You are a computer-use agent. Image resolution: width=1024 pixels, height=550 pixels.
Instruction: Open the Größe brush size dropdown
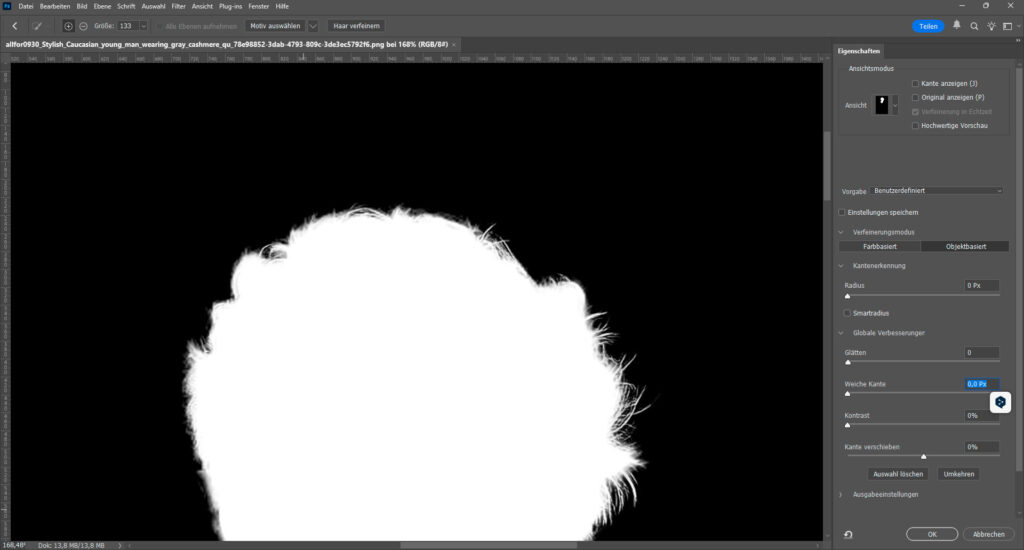click(x=143, y=26)
